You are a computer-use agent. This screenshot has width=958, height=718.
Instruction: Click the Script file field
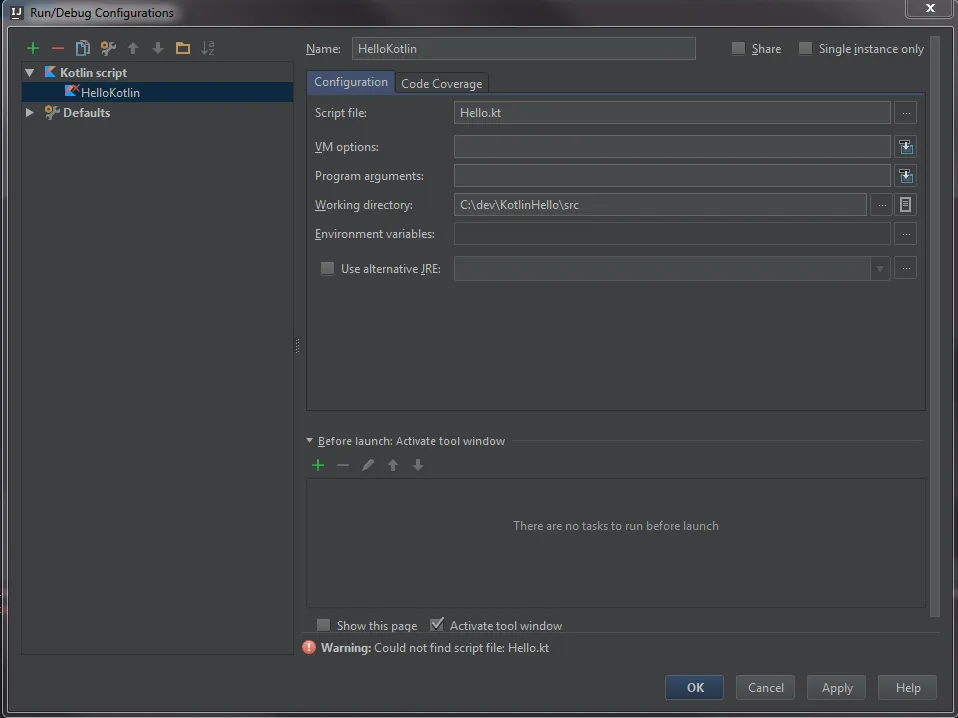click(672, 113)
